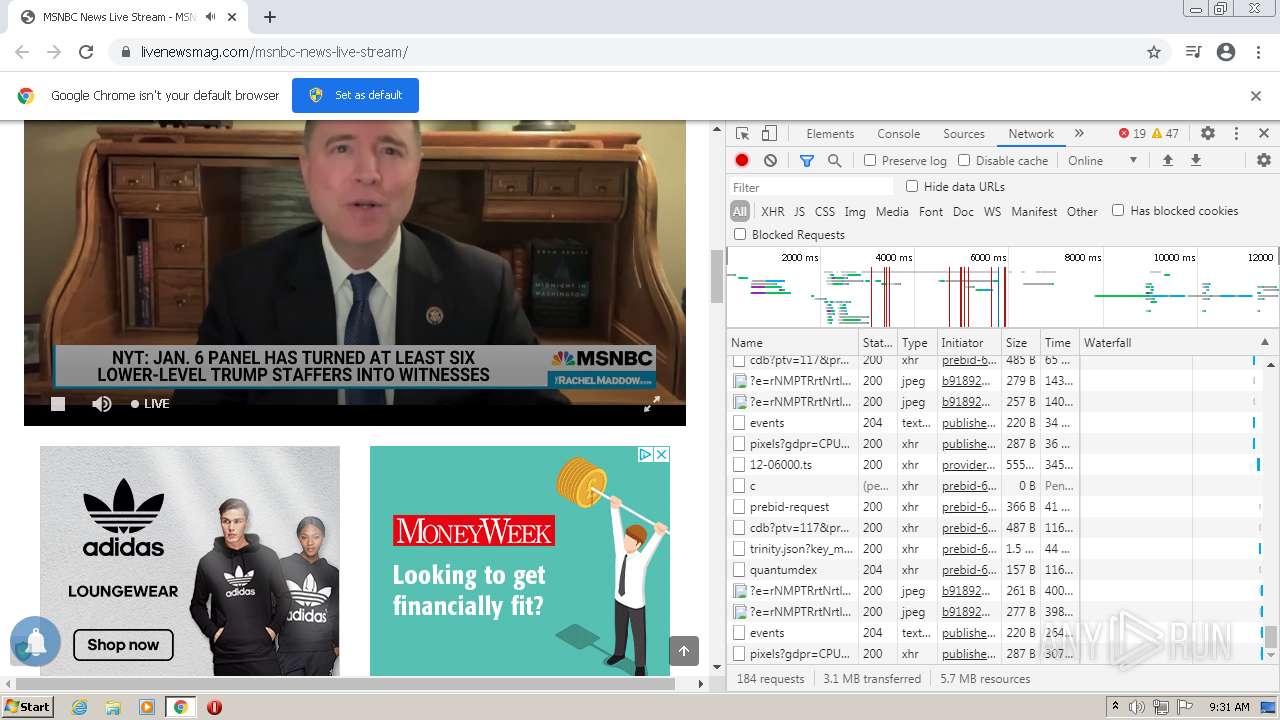
Task: Open the taskbar volume icon
Action: [x=1136, y=707]
